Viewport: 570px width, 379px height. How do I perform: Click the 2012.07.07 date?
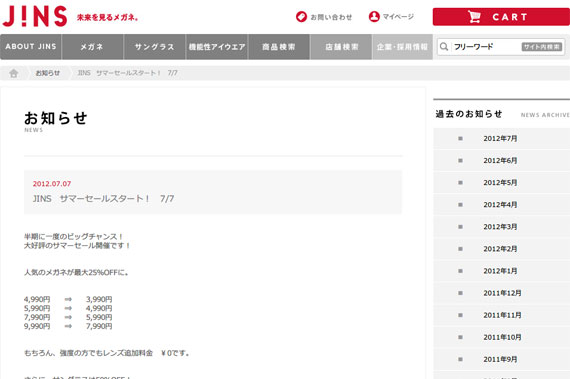pos(52,184)
